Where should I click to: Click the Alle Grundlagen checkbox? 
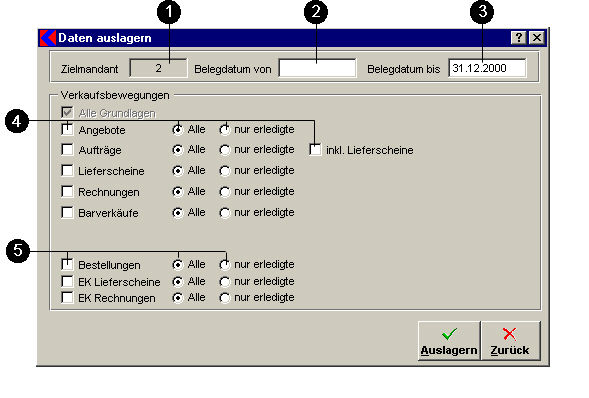(x=67, y=112)
